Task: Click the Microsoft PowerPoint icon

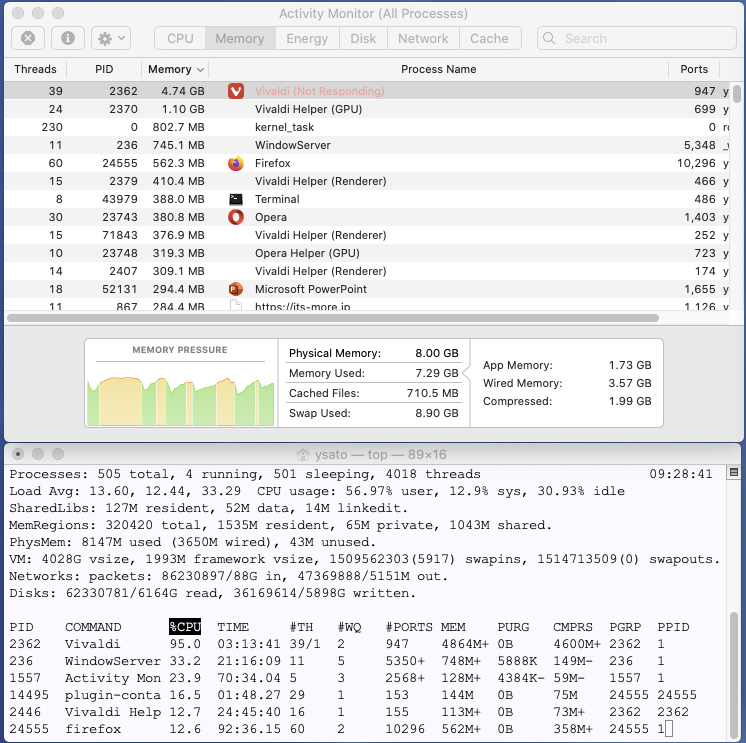Action: coord(236,289)
